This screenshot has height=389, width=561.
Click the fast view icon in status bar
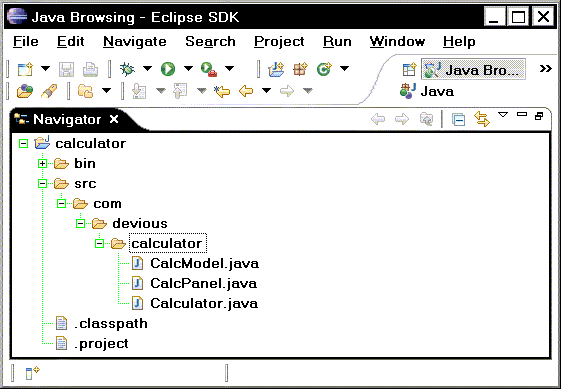tap(33, 373)
